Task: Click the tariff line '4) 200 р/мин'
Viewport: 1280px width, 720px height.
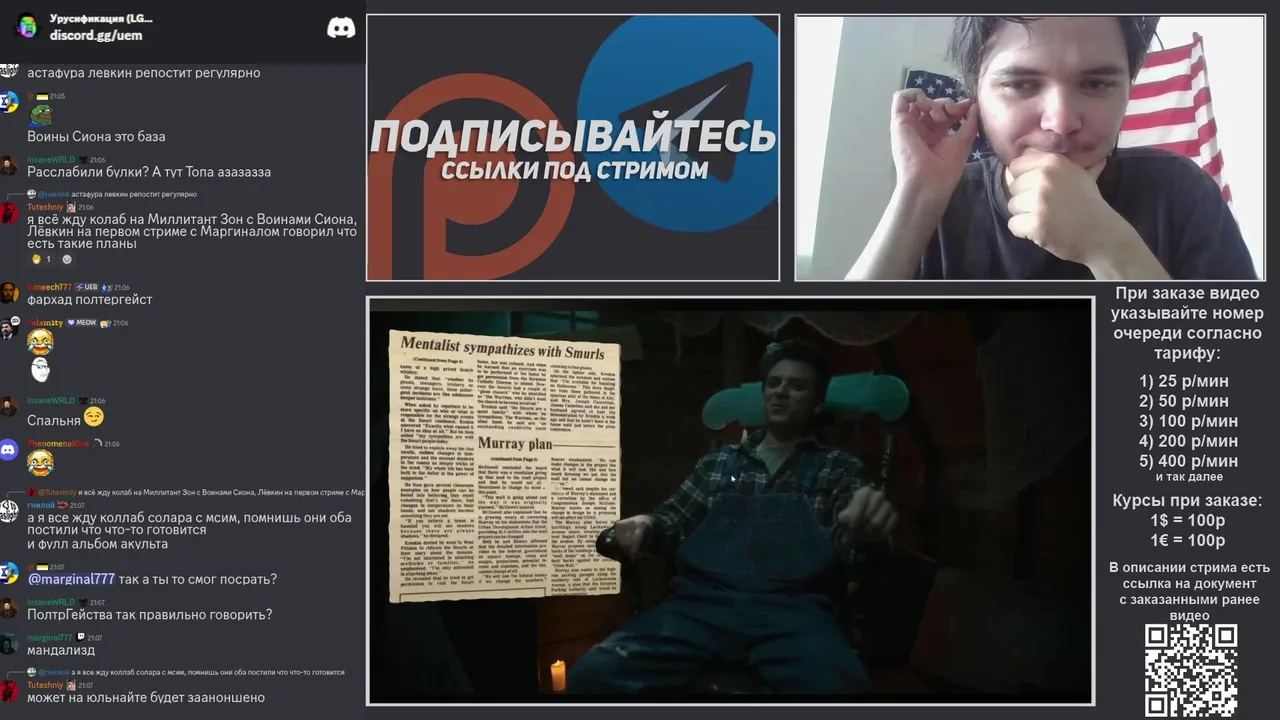Action: (x=1188, y=441)
